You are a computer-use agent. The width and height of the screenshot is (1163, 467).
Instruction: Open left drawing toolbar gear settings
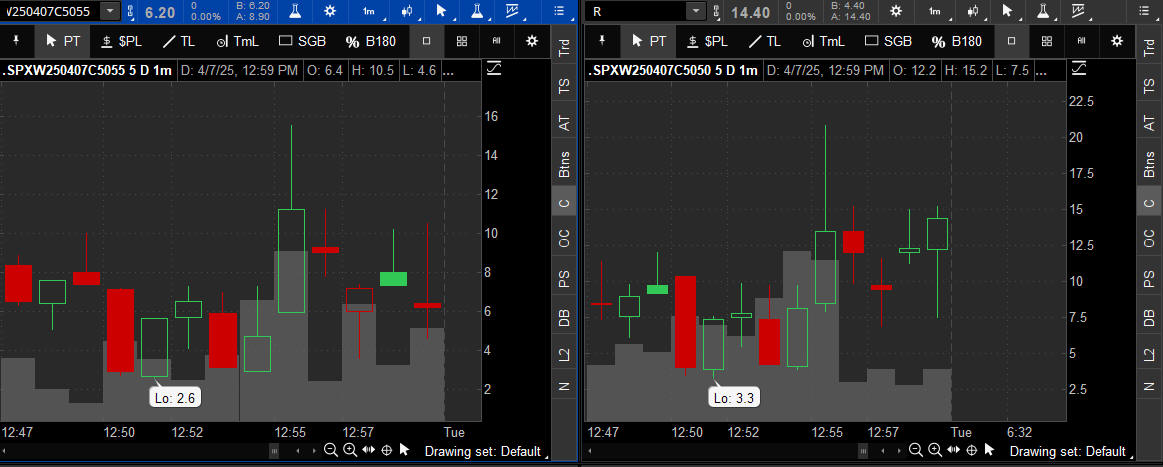click(x=532, y=42)
